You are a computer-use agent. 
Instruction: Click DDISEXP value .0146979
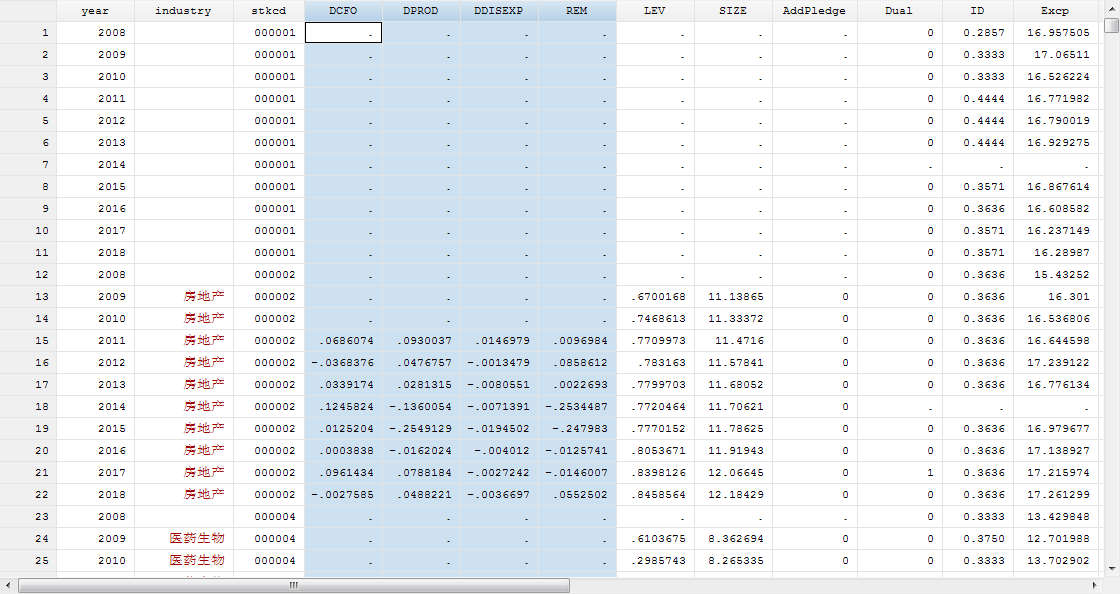click(x=502, y=341)
